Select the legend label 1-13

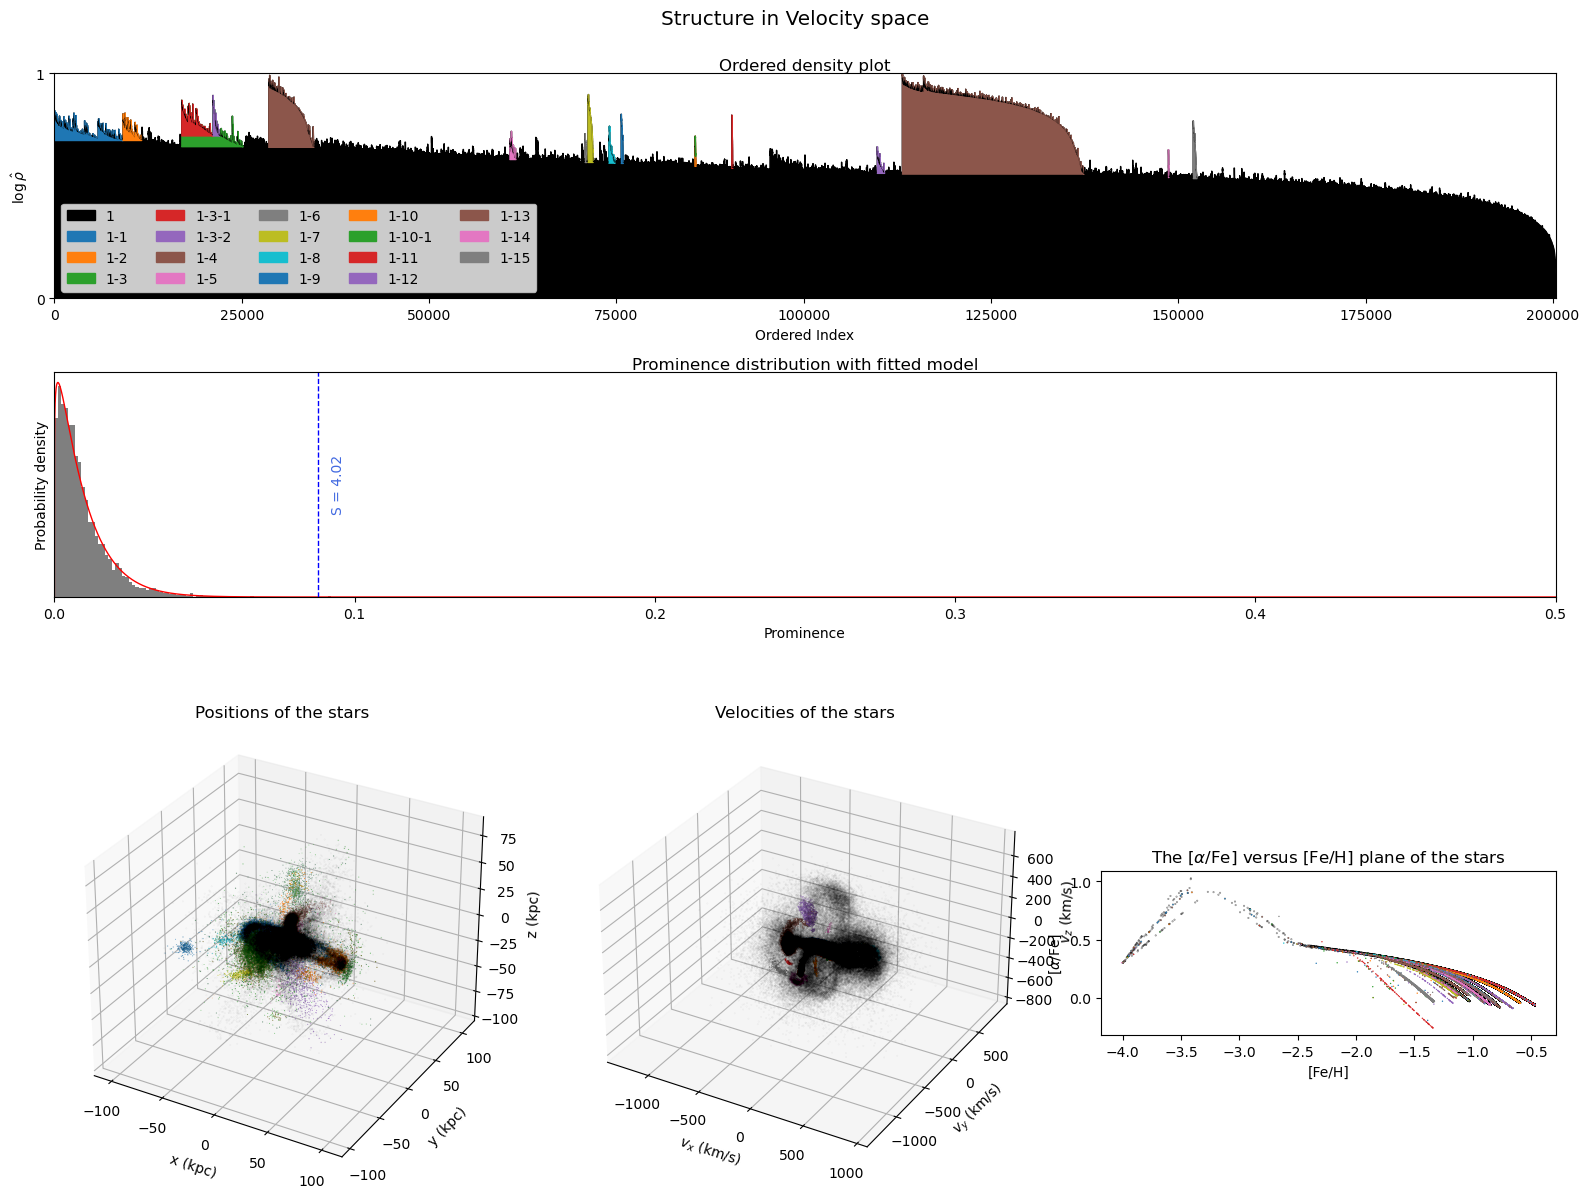point(515,216)
